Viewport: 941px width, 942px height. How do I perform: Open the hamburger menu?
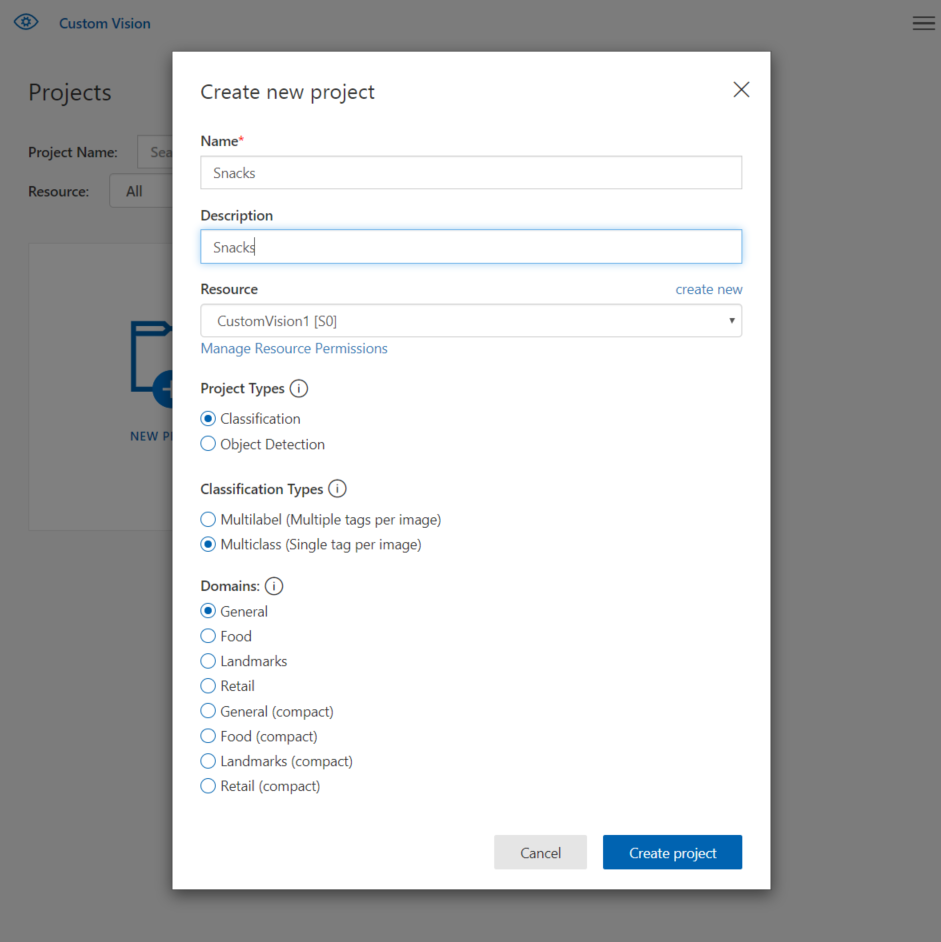pos(923,23)
